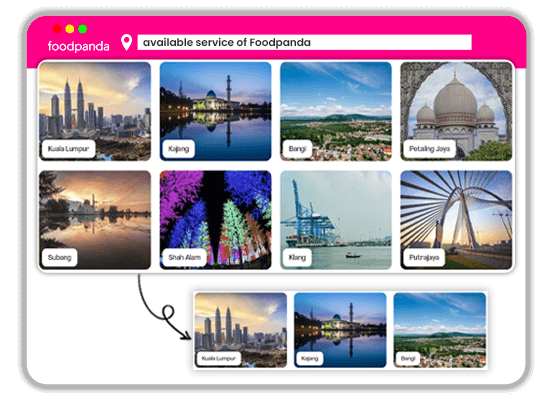Screen dimensions: 550x400
Task: Choose the Petaling Jaya mosque card
Action: point(456,112)
